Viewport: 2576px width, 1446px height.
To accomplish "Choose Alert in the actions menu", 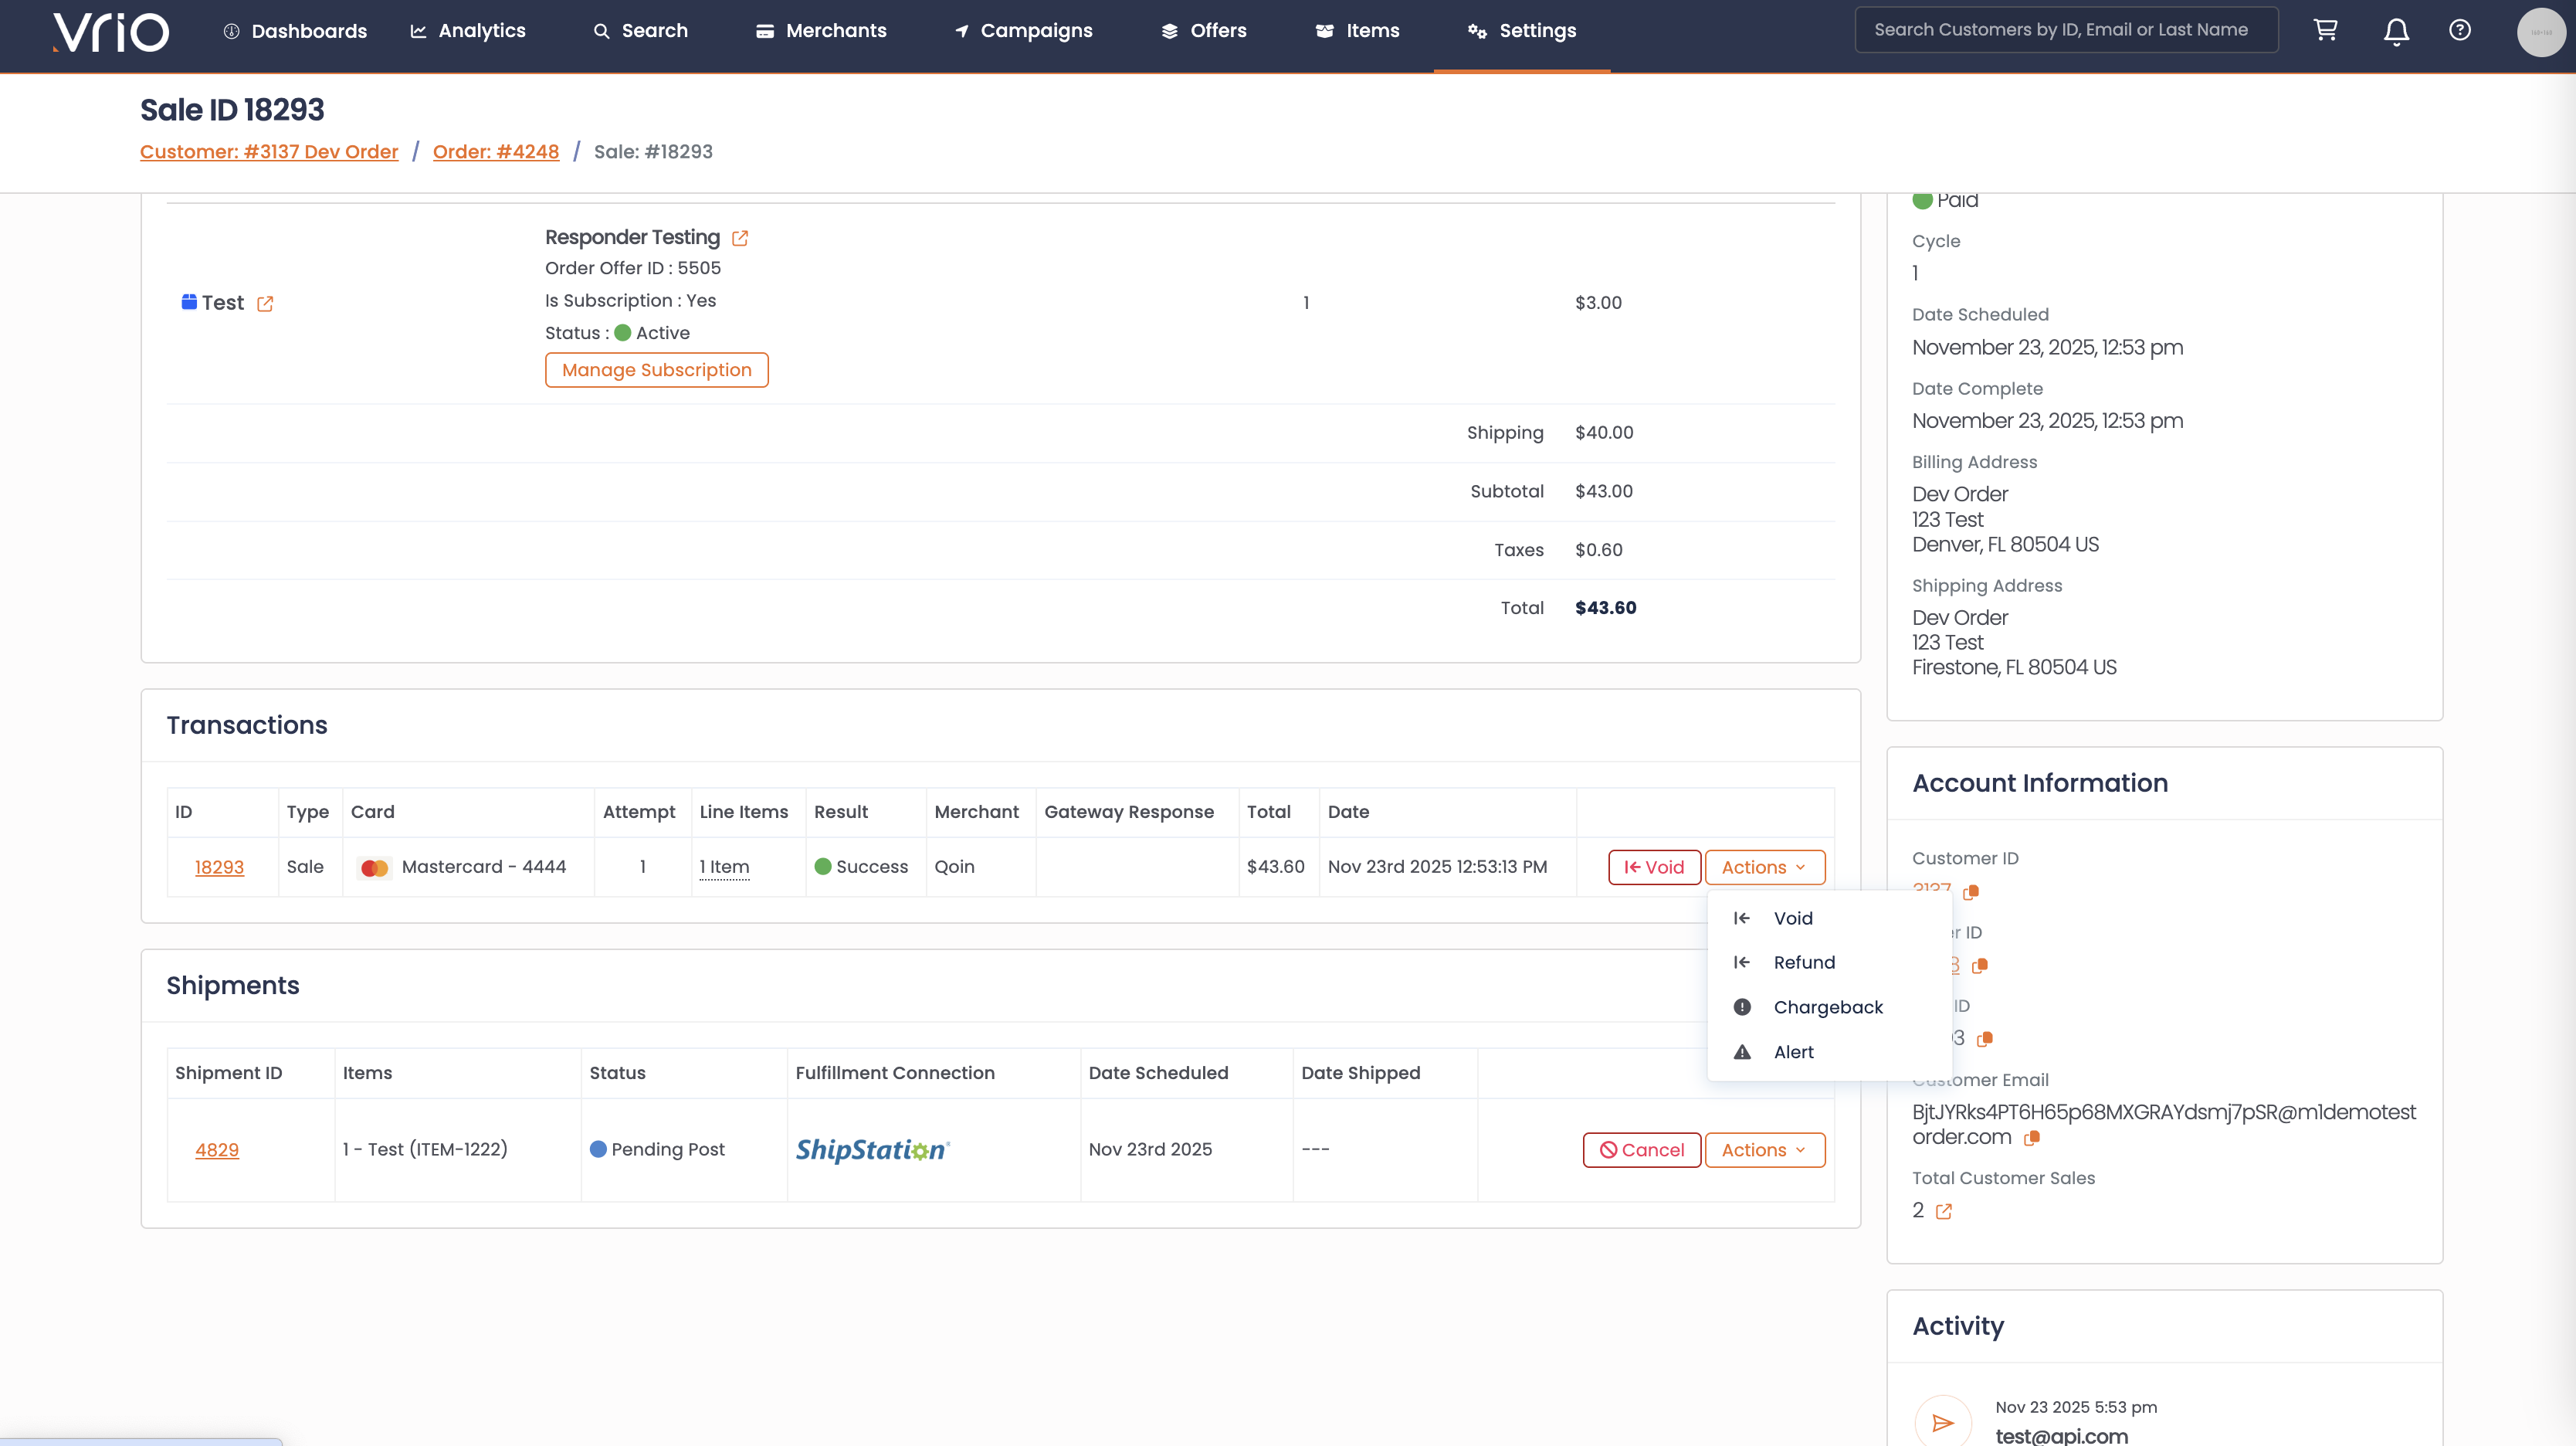I will (1793, 1052).
